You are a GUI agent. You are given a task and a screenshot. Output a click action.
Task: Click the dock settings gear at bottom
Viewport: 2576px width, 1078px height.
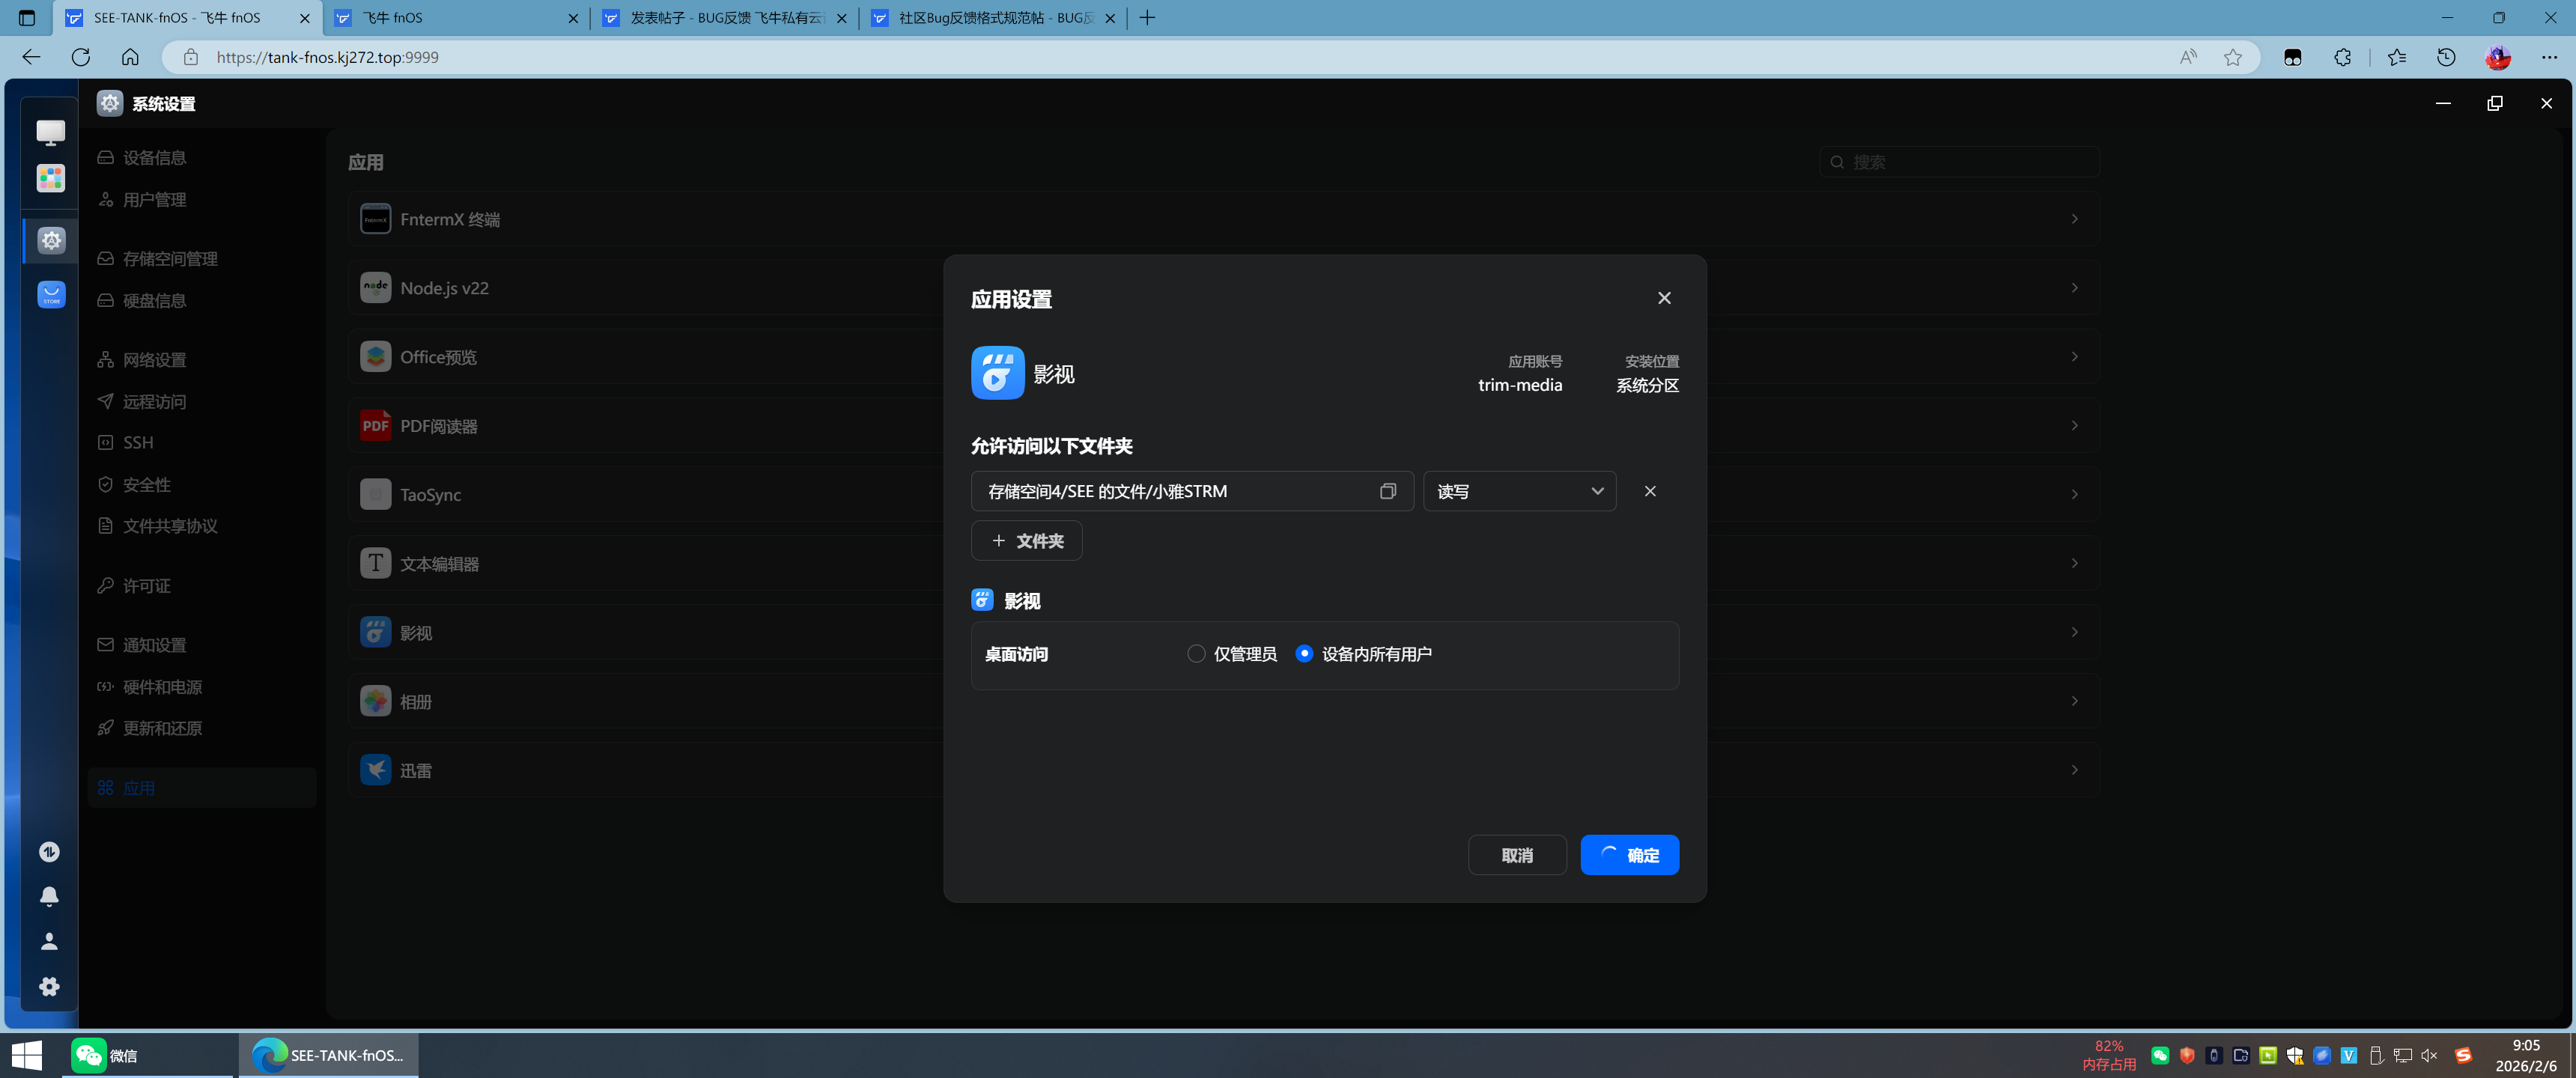(x=49, y=987)
